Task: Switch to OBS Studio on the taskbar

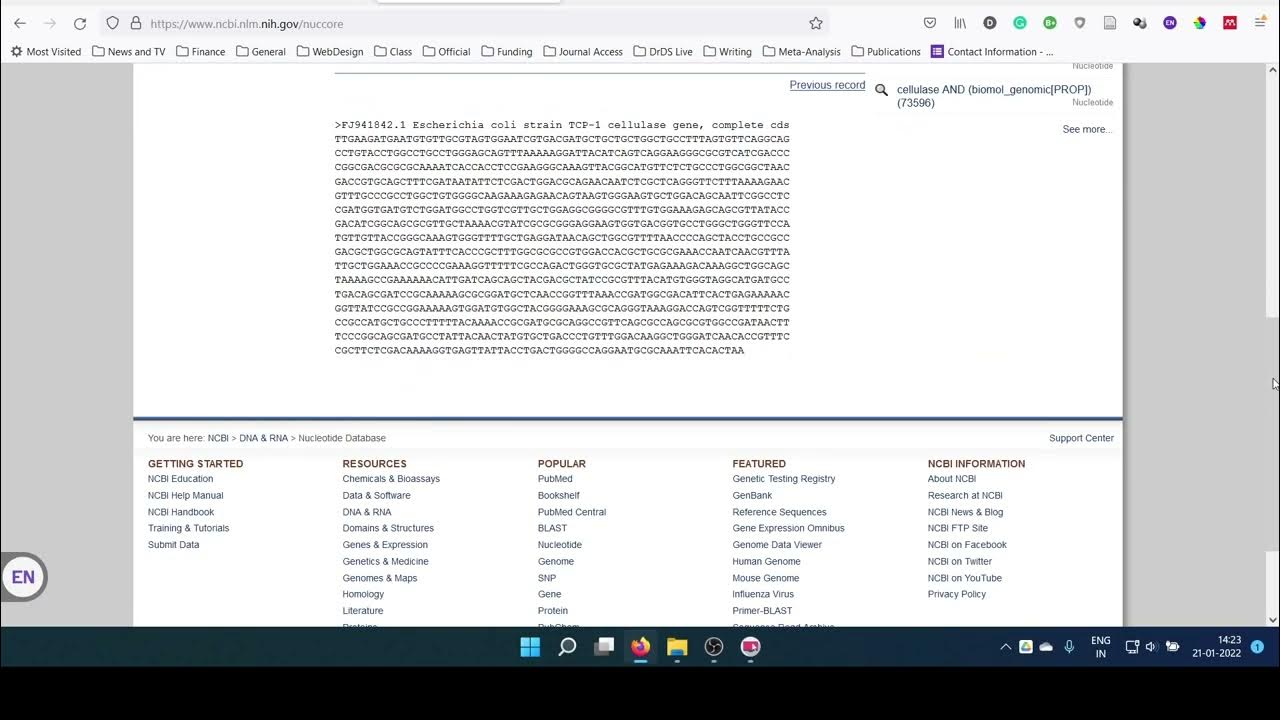Action: click(714, 647)
